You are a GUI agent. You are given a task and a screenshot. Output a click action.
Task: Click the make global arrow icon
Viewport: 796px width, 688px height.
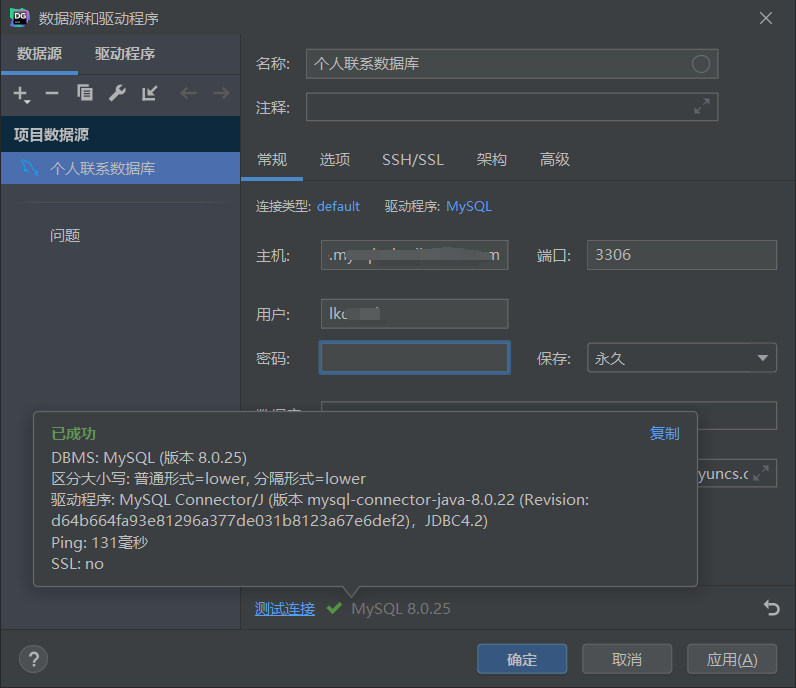[150, 93]
